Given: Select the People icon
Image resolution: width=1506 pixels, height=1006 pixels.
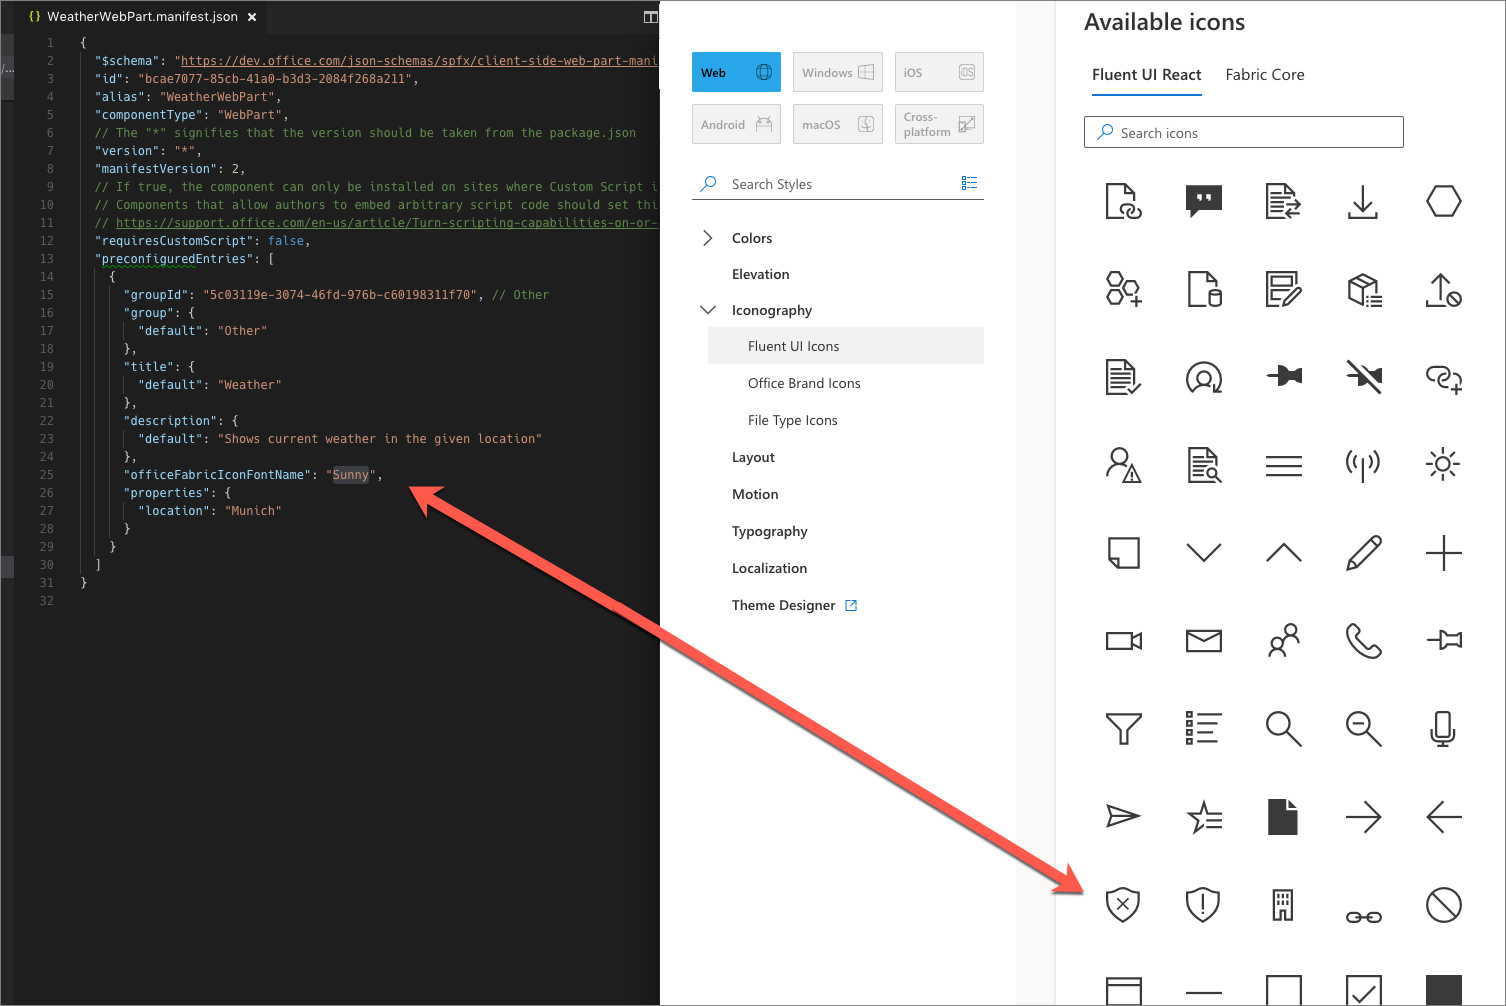Looking at the screenshot, I should (x=1284, y=640).
